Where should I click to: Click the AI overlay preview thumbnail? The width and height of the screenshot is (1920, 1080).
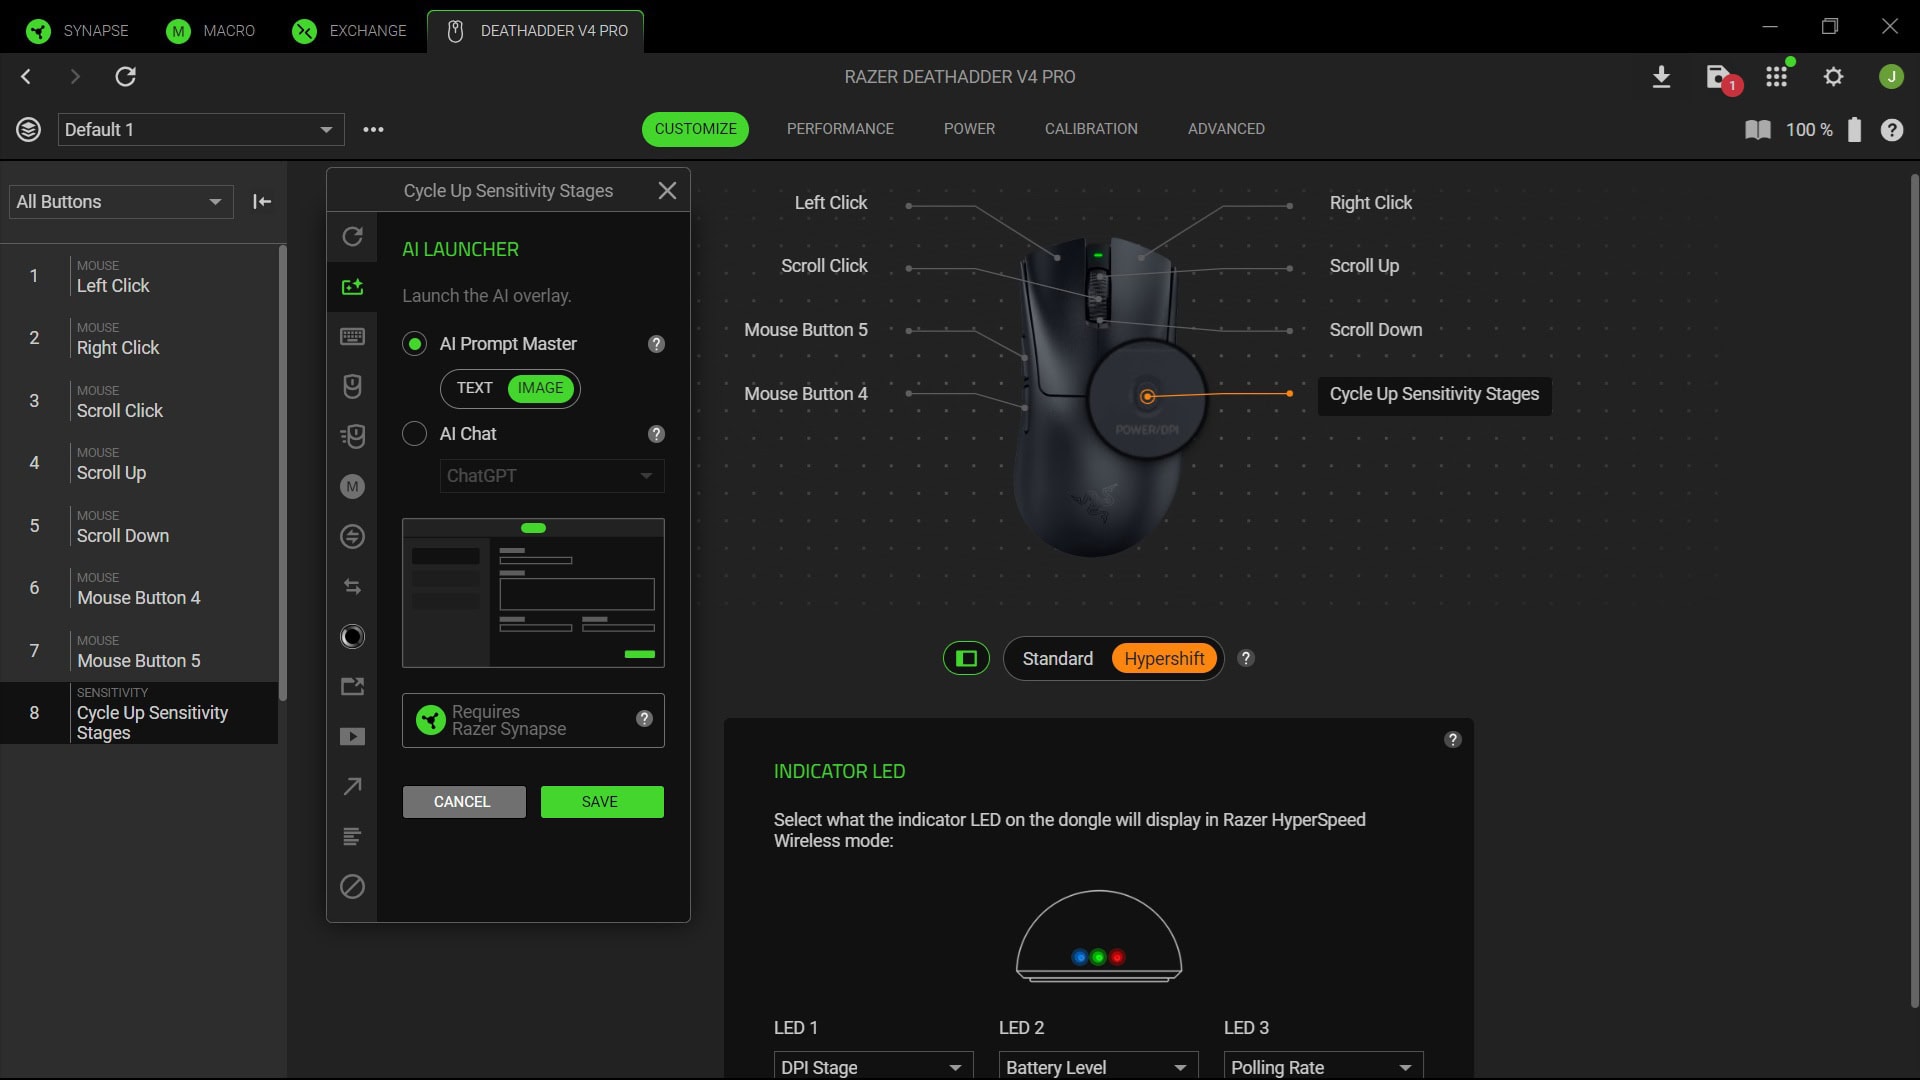[533, 593]
